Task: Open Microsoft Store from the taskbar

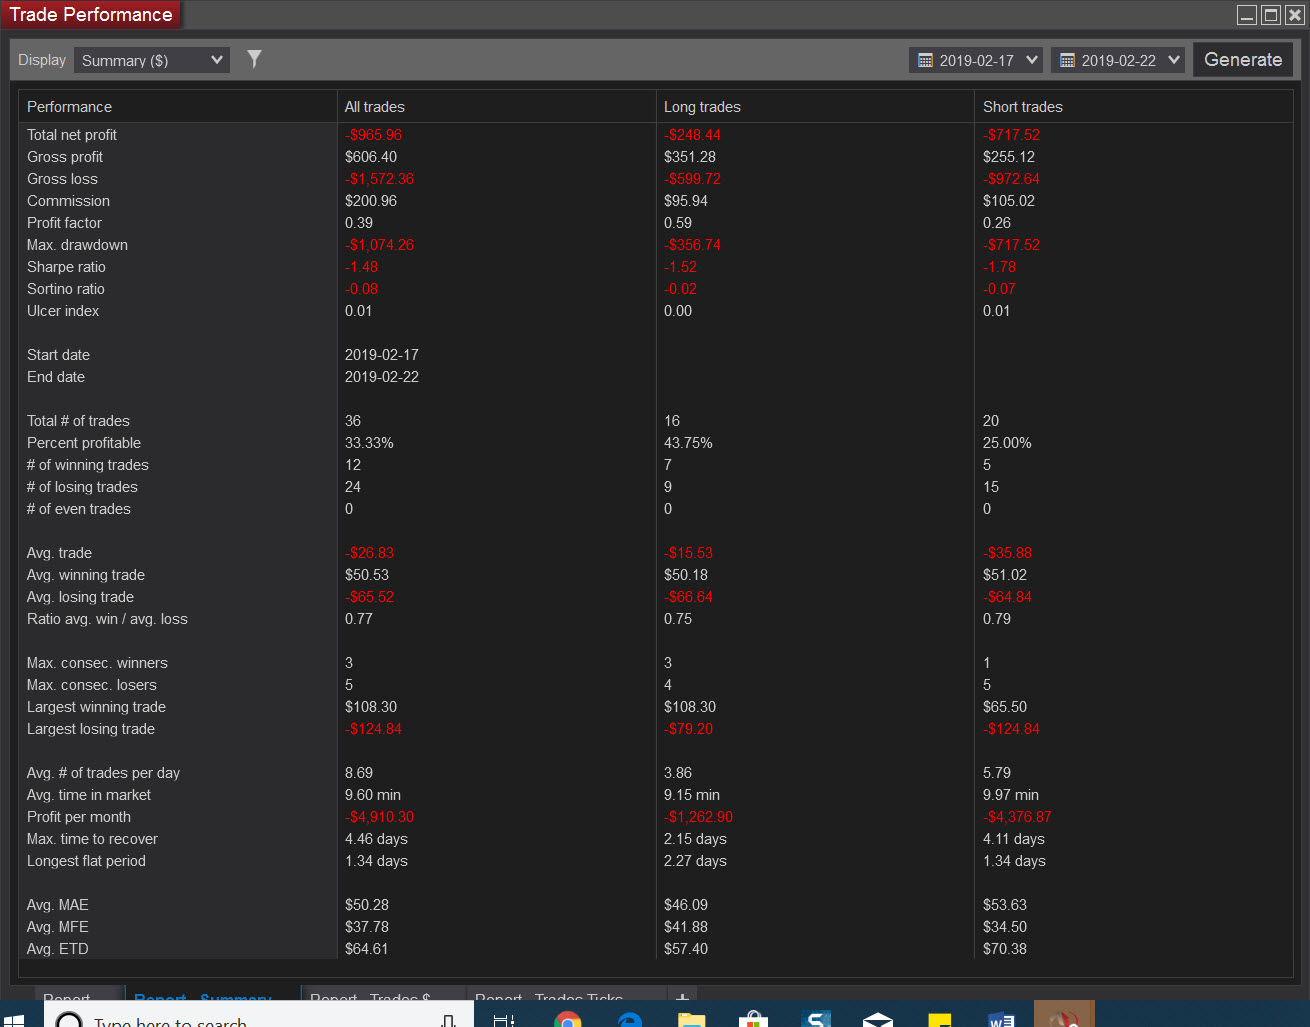Action: tap(753, 1018)
